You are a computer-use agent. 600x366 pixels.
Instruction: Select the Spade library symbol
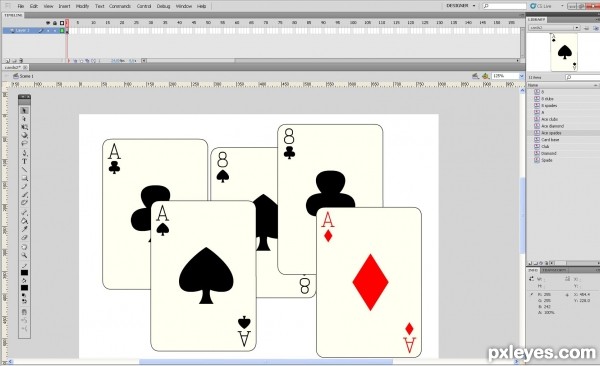(x=547, y=160)
